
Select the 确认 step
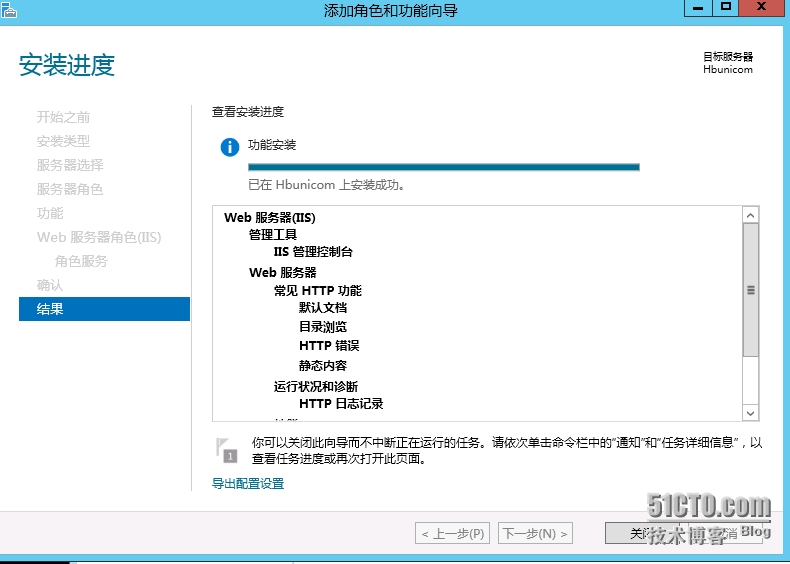pos(50,285)
